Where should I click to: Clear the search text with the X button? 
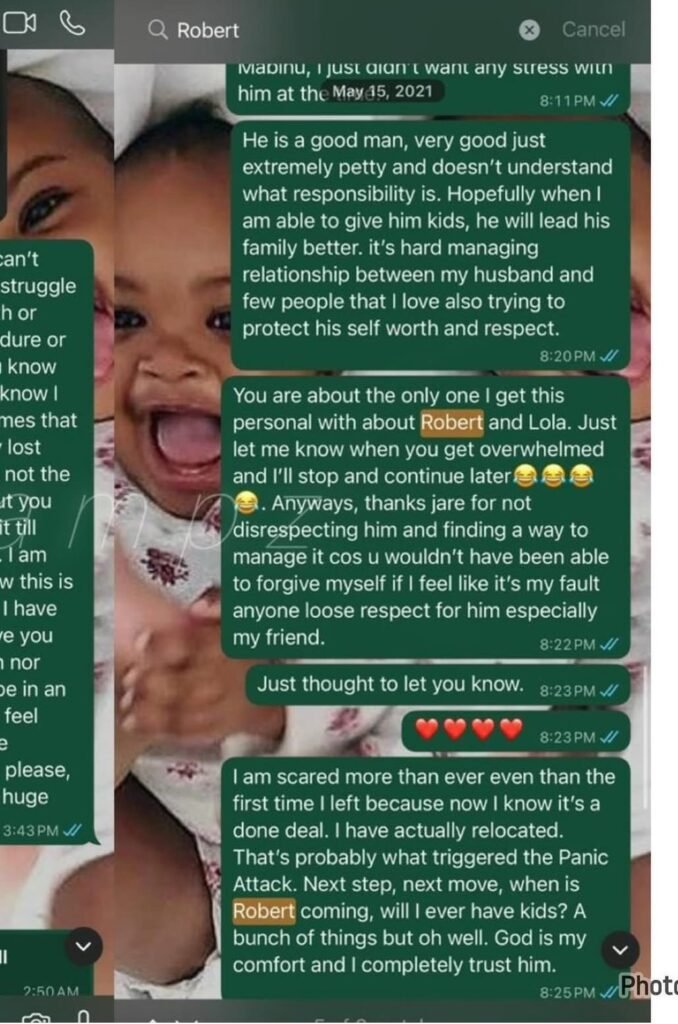[x=529, y=30]
